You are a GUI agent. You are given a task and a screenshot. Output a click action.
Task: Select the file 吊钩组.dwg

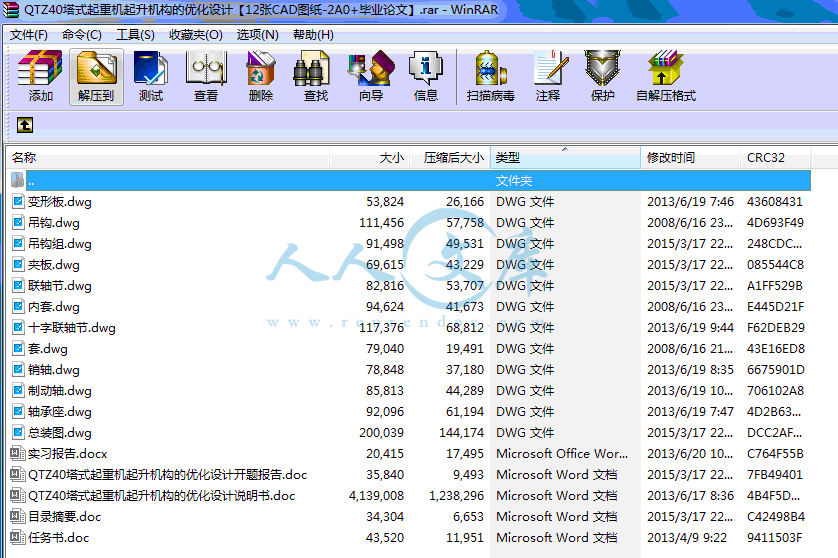pos(60,244)
